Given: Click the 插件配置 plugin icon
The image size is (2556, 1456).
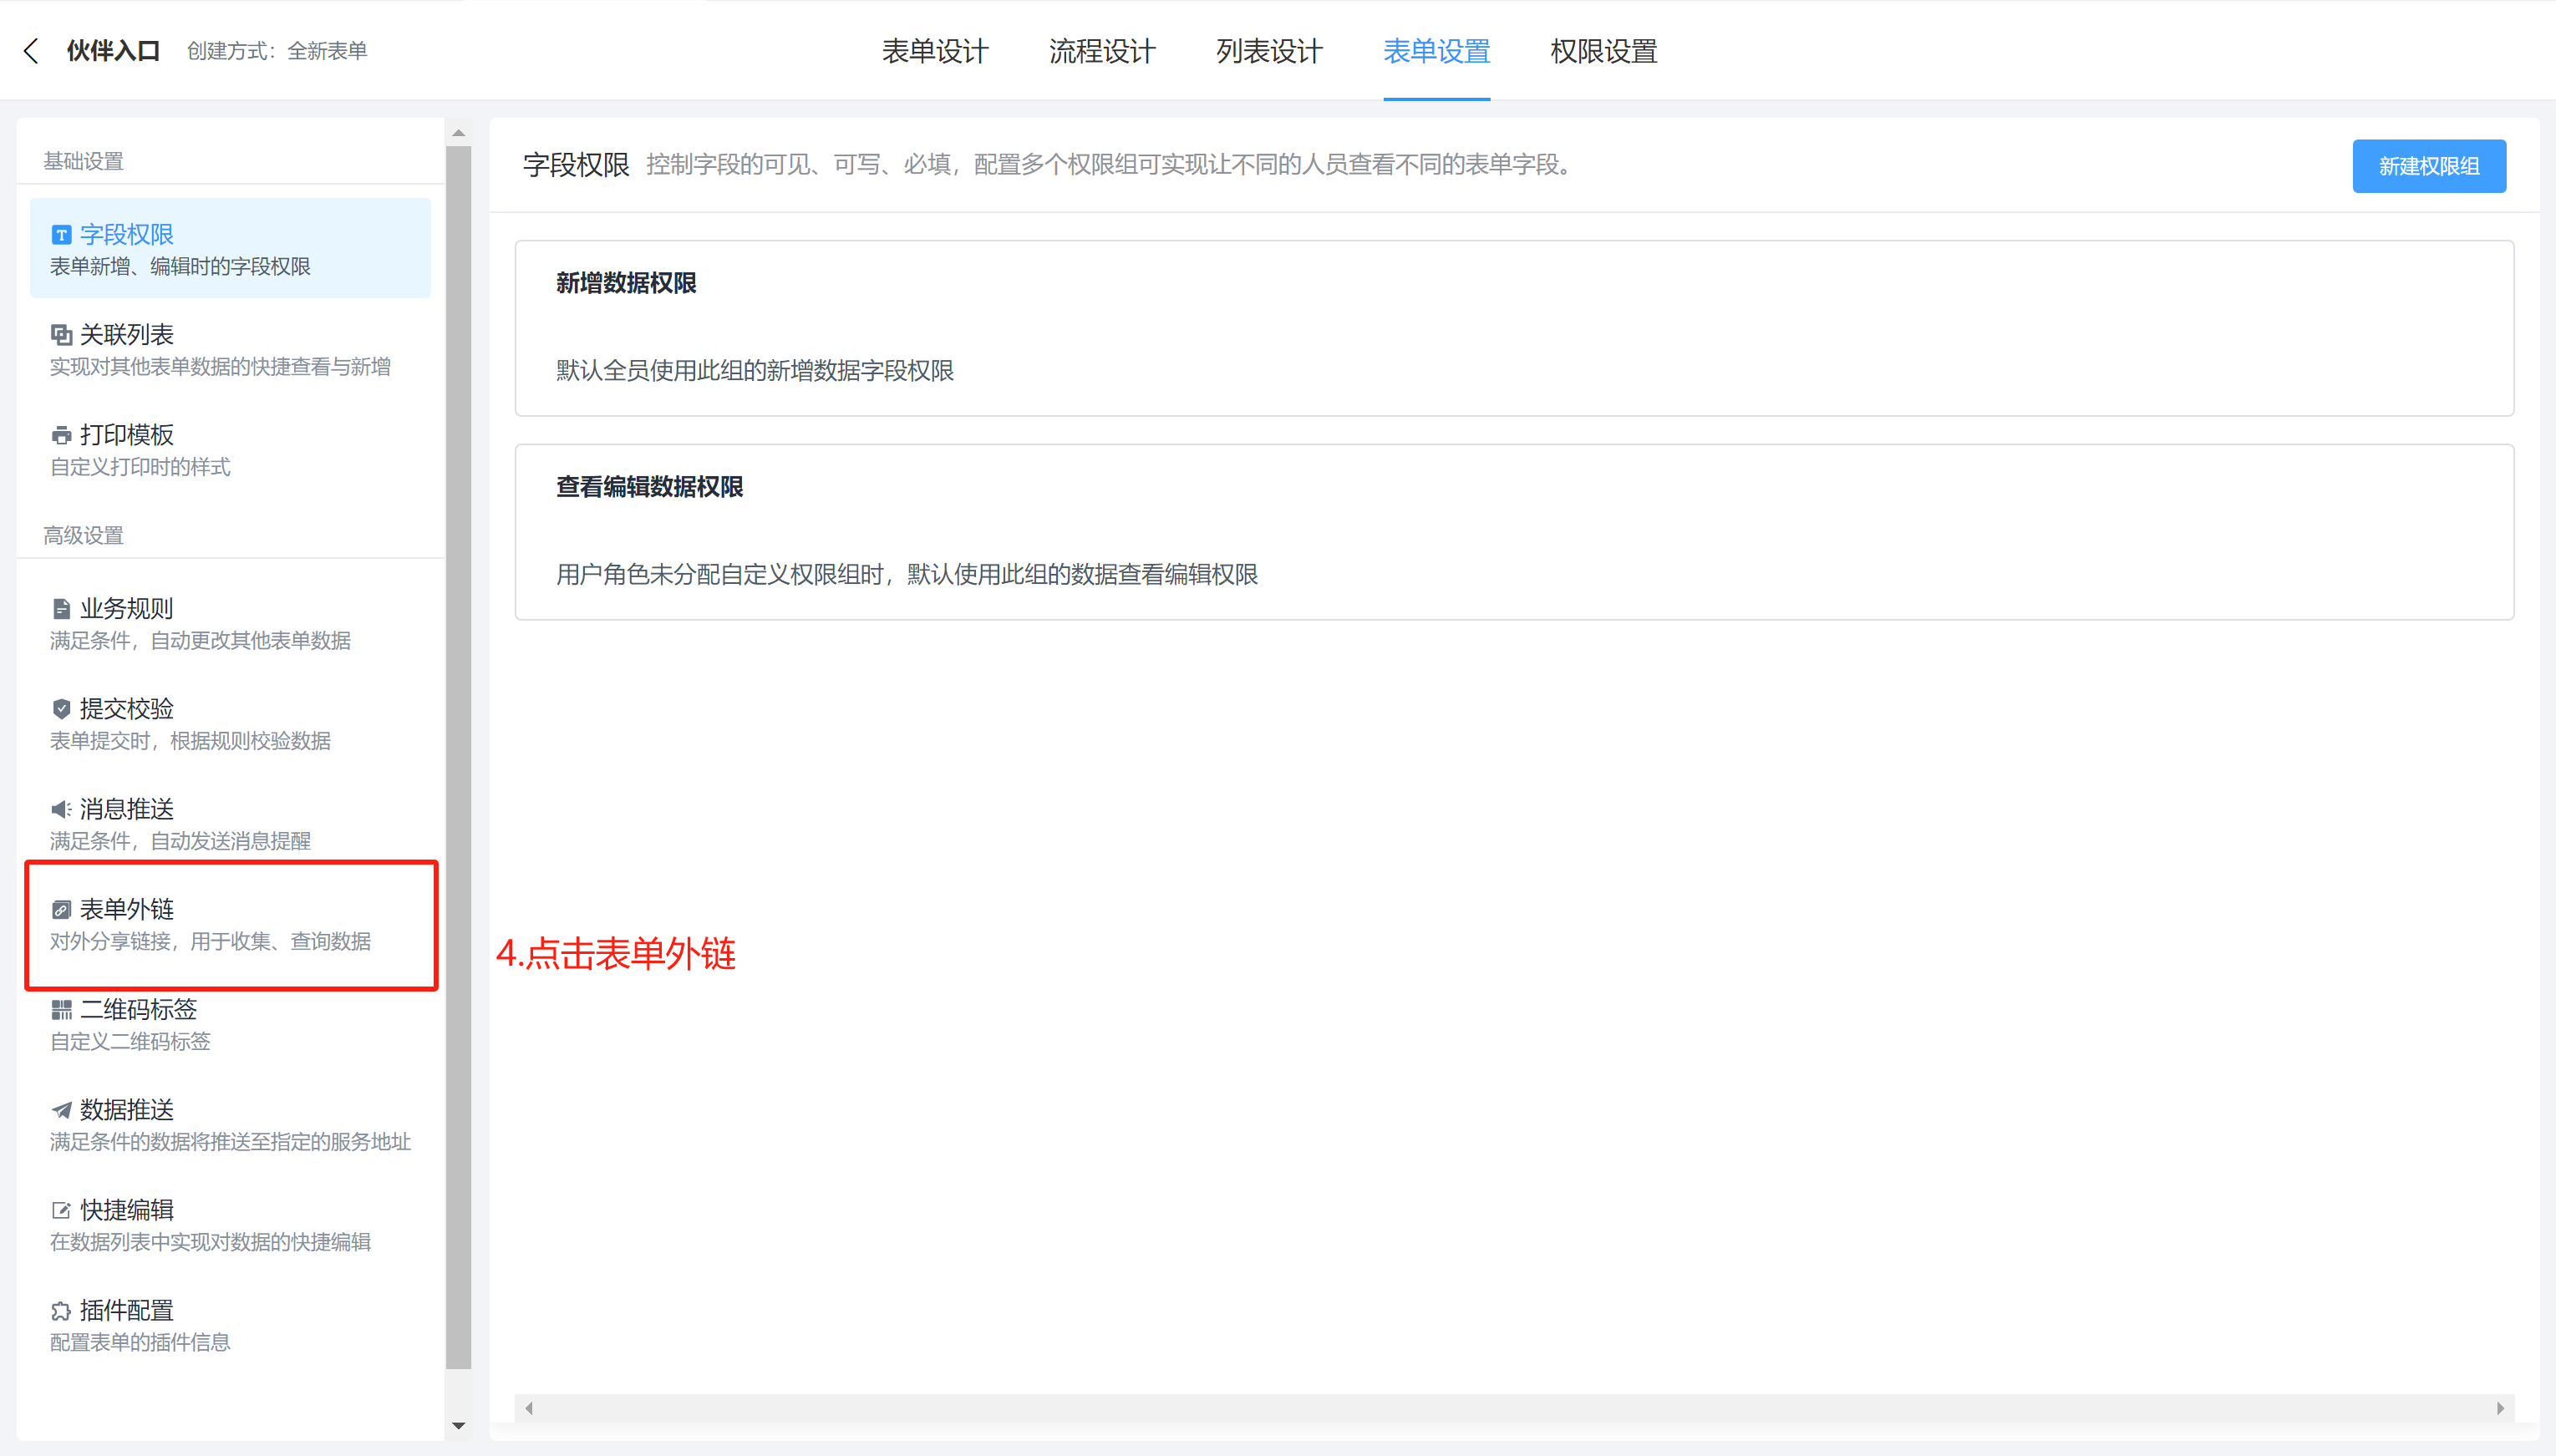Looking at the screenshot, I should 61,1310.
